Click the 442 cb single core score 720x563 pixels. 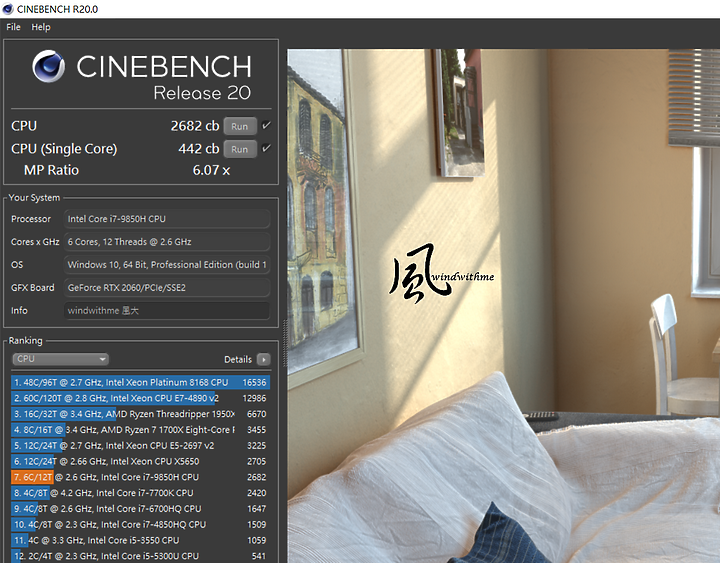199,149
